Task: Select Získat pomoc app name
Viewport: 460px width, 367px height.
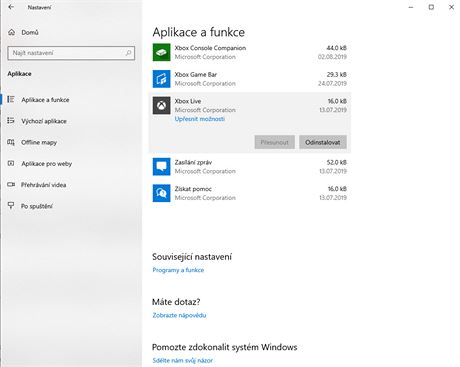Action: 193,189
